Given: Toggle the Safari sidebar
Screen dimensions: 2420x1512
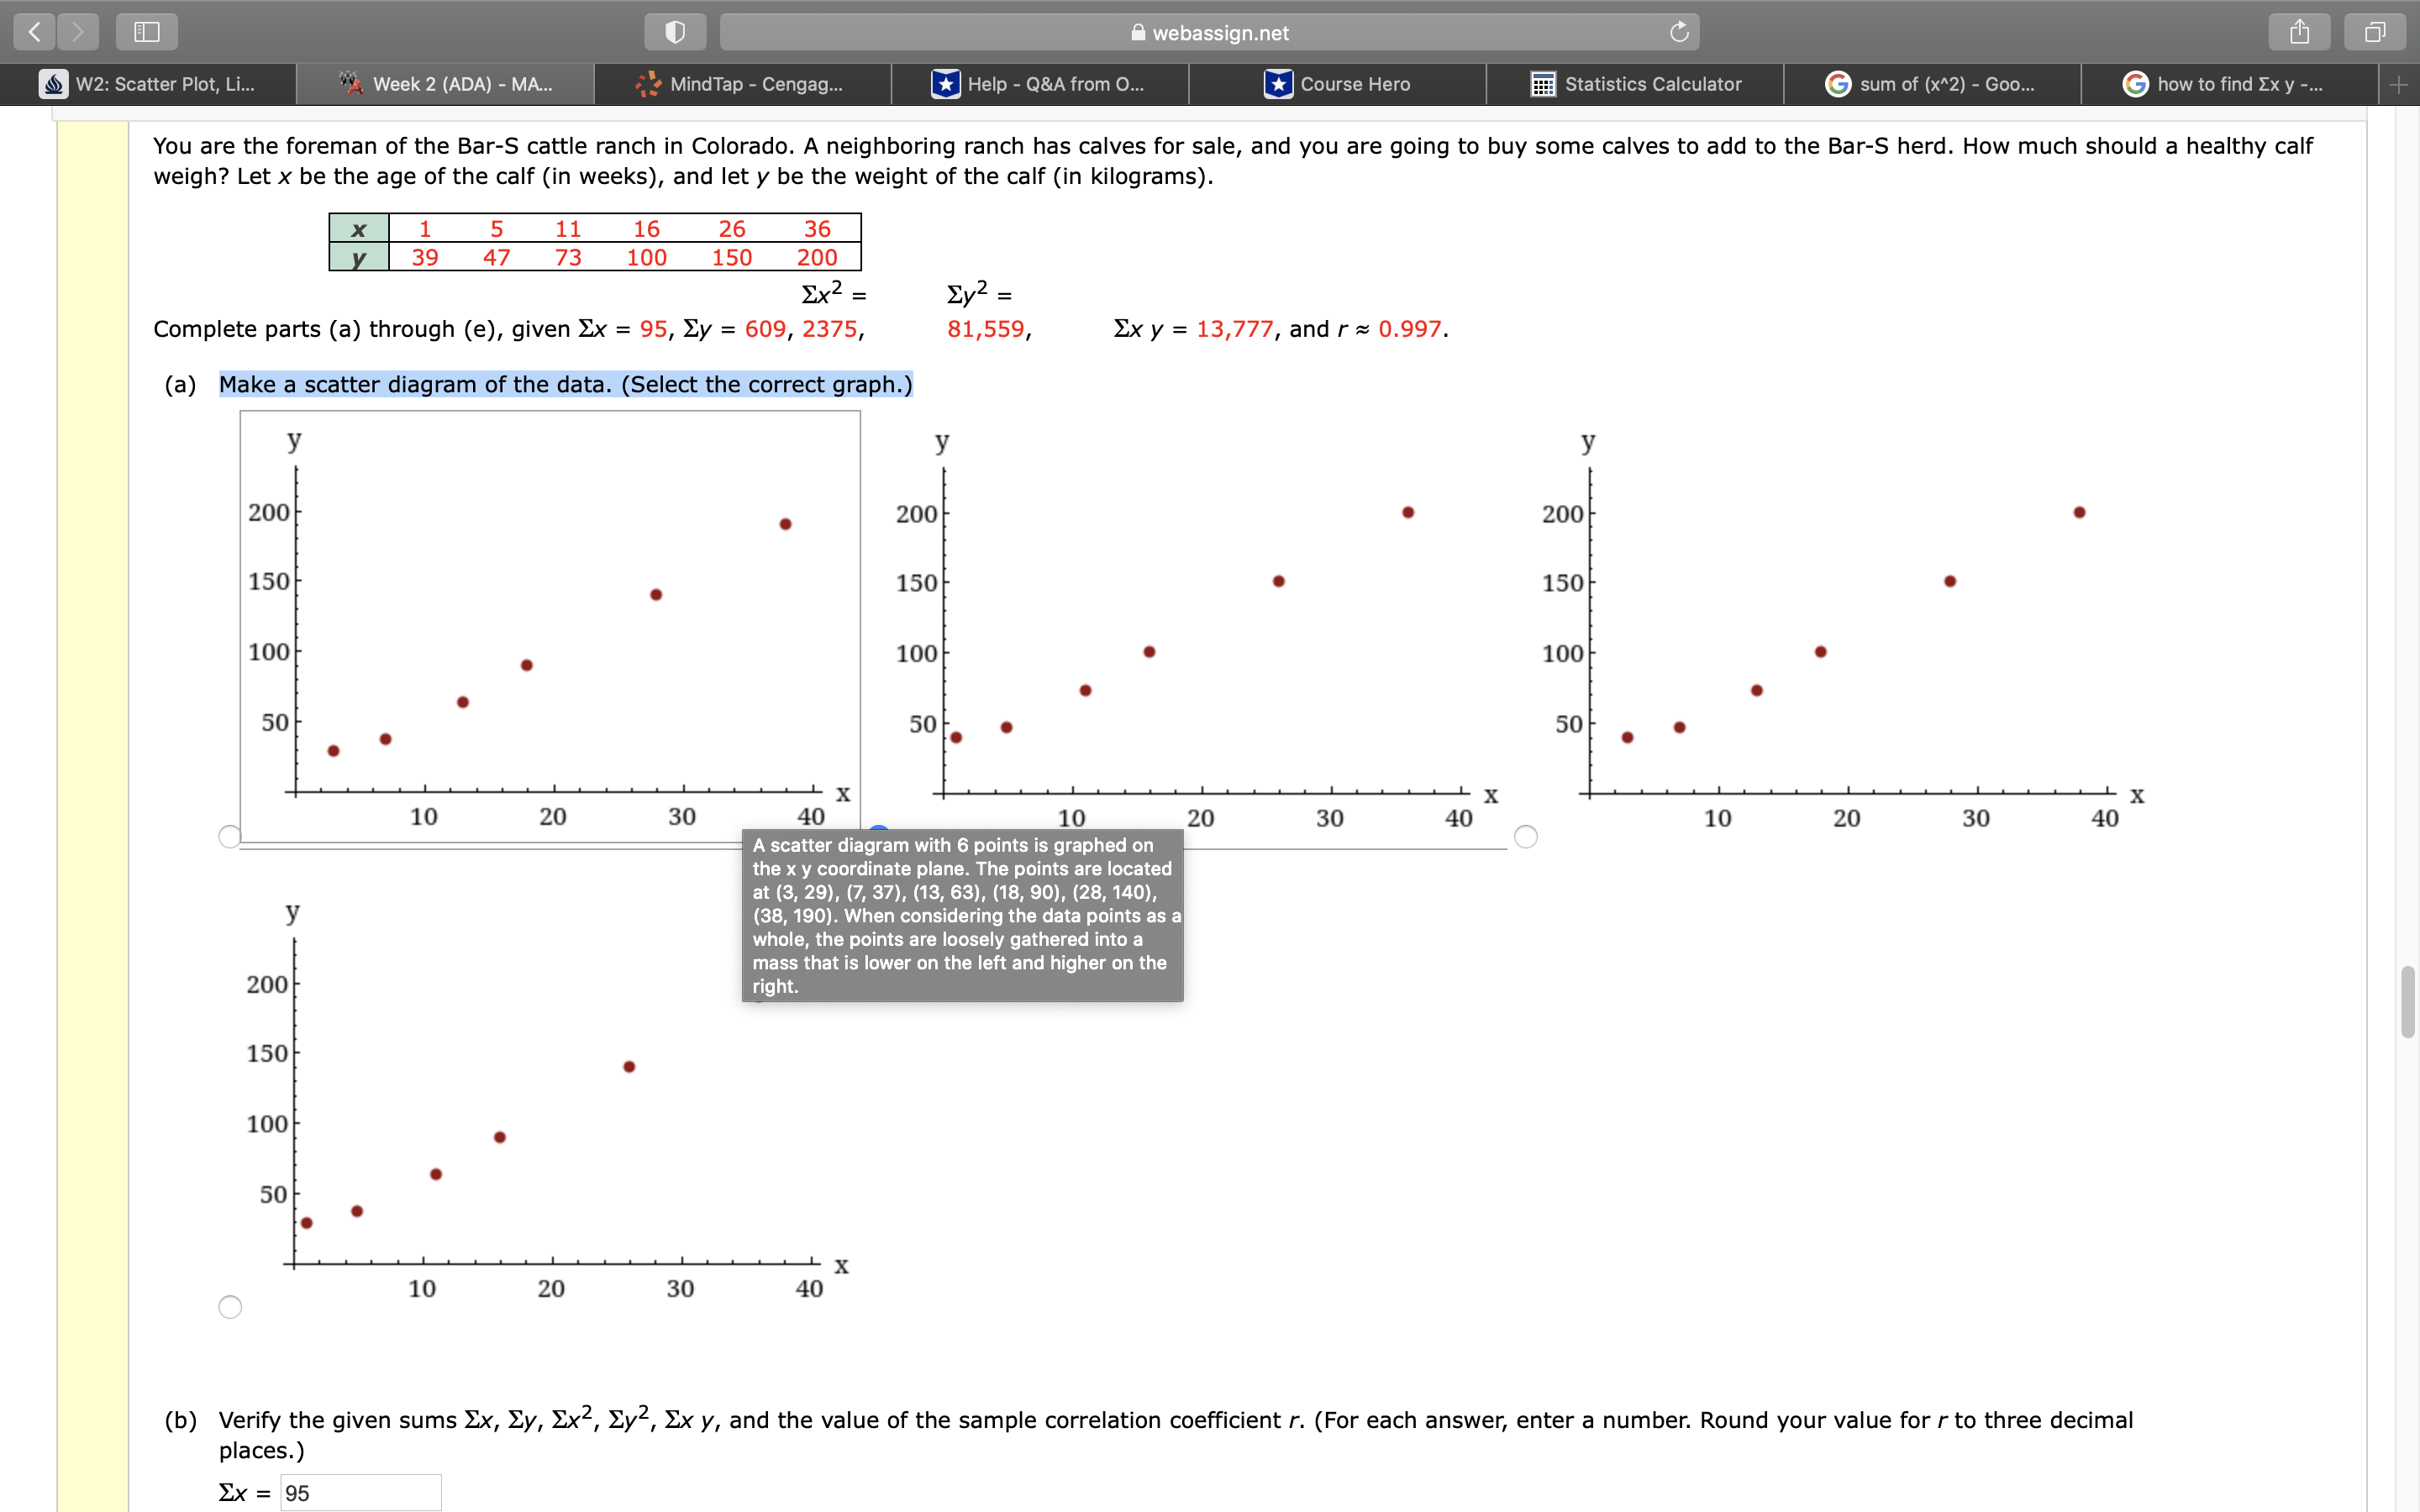Looking at the screenshot, I should click(146, 31).
